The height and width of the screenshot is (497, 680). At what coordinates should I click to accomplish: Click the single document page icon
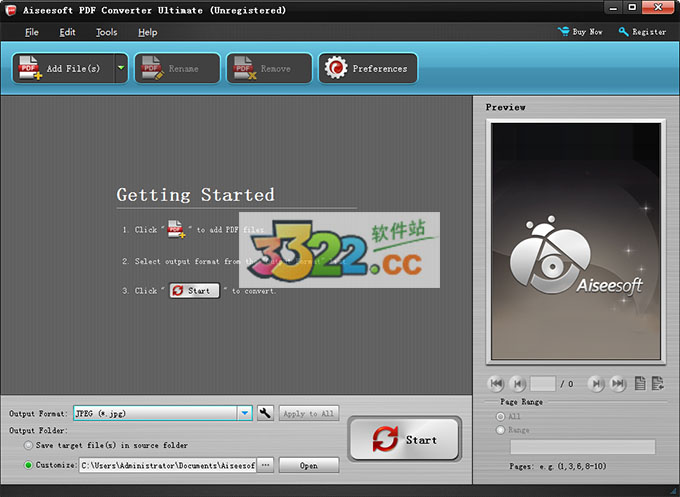[x=640, y=383]
